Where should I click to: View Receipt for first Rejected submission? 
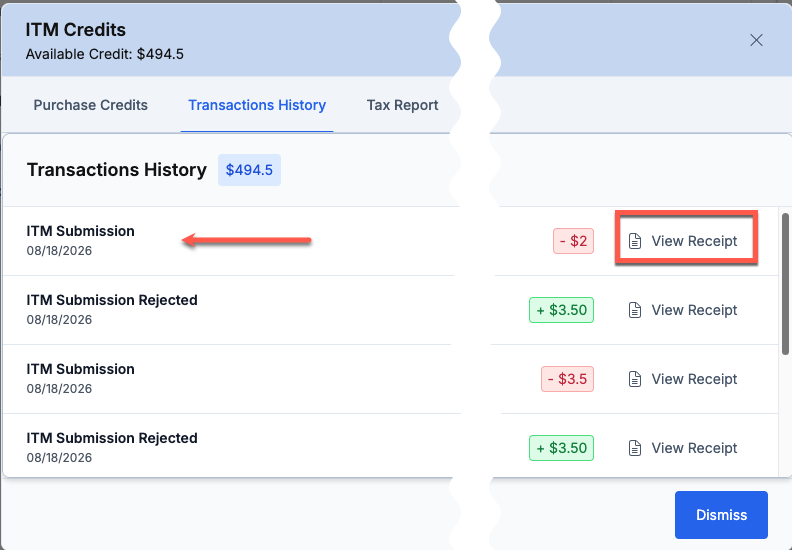683,310
